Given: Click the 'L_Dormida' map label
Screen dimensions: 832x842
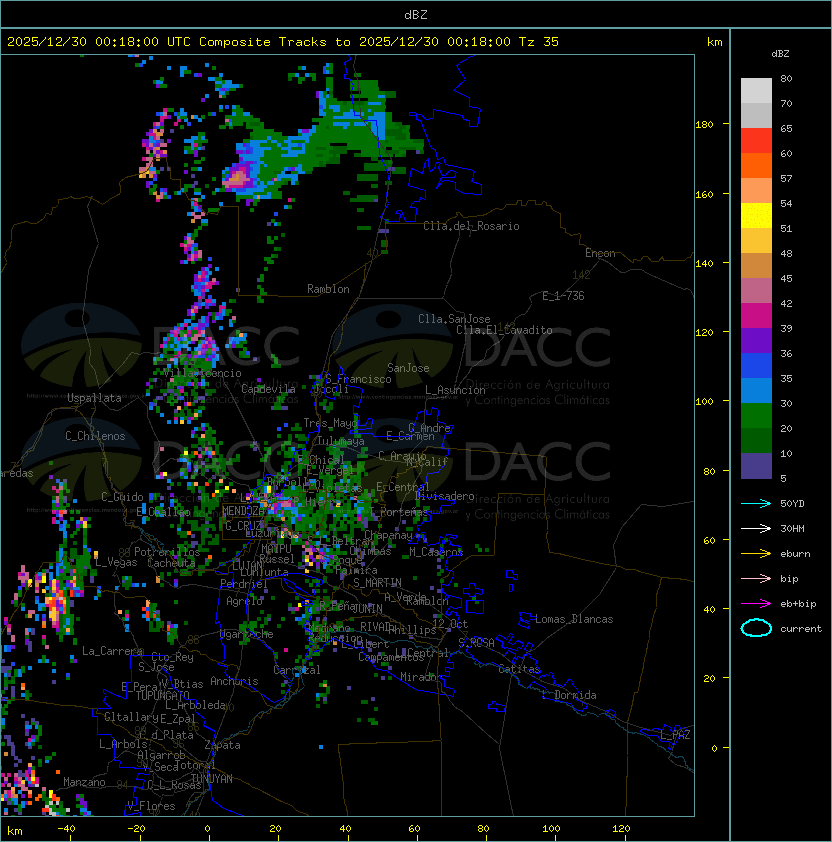Looking at the screenshot, I should (569, 695).
